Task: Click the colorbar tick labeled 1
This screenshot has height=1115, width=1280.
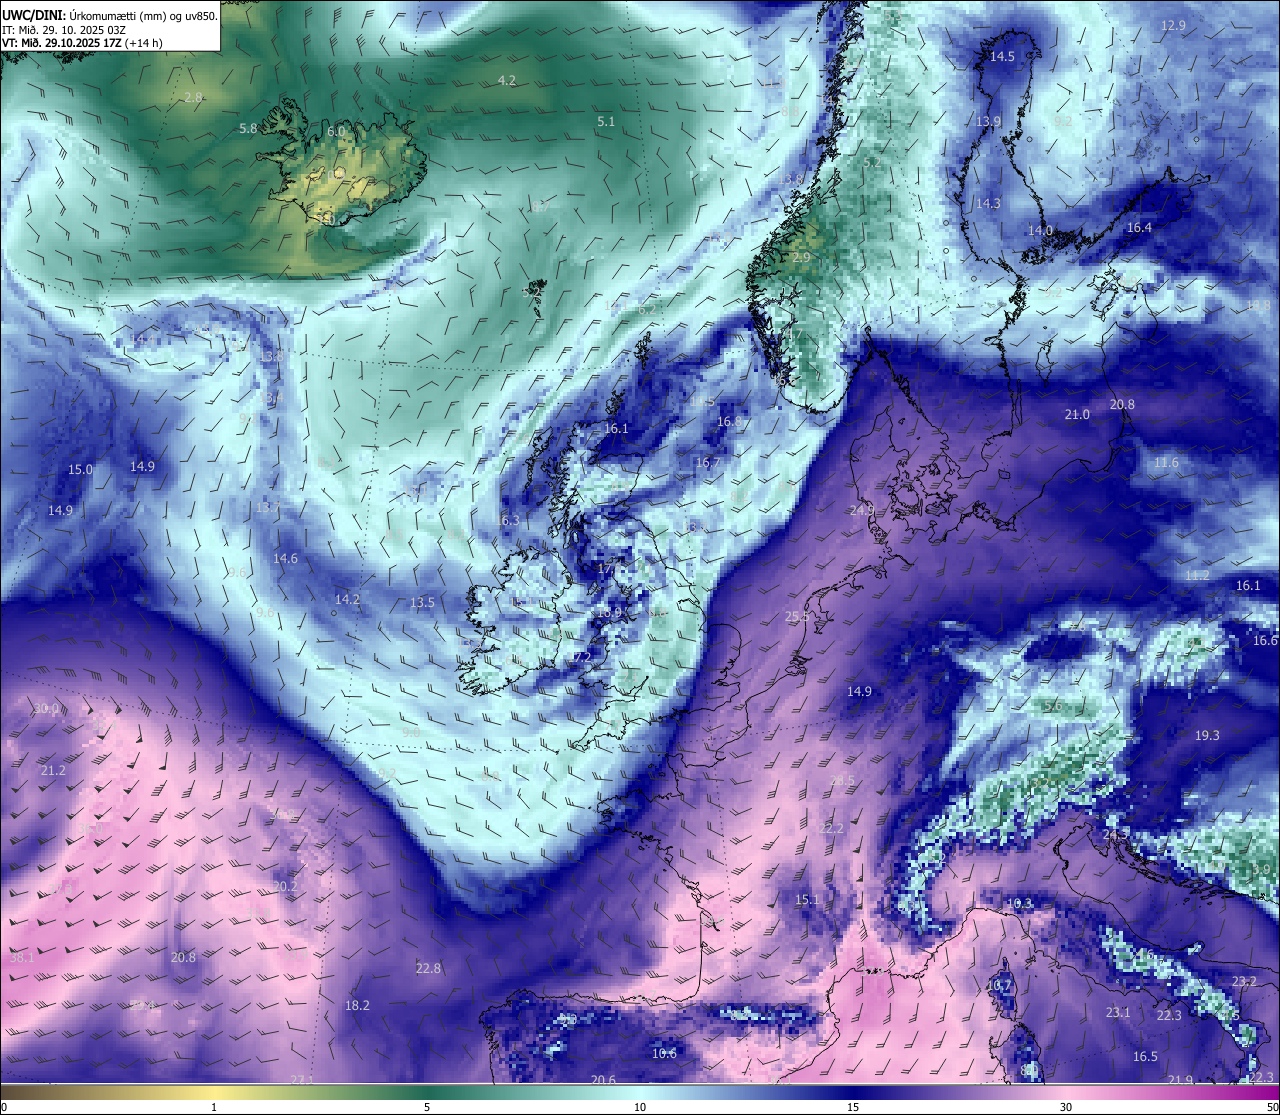Action: tap(214, 1107)
